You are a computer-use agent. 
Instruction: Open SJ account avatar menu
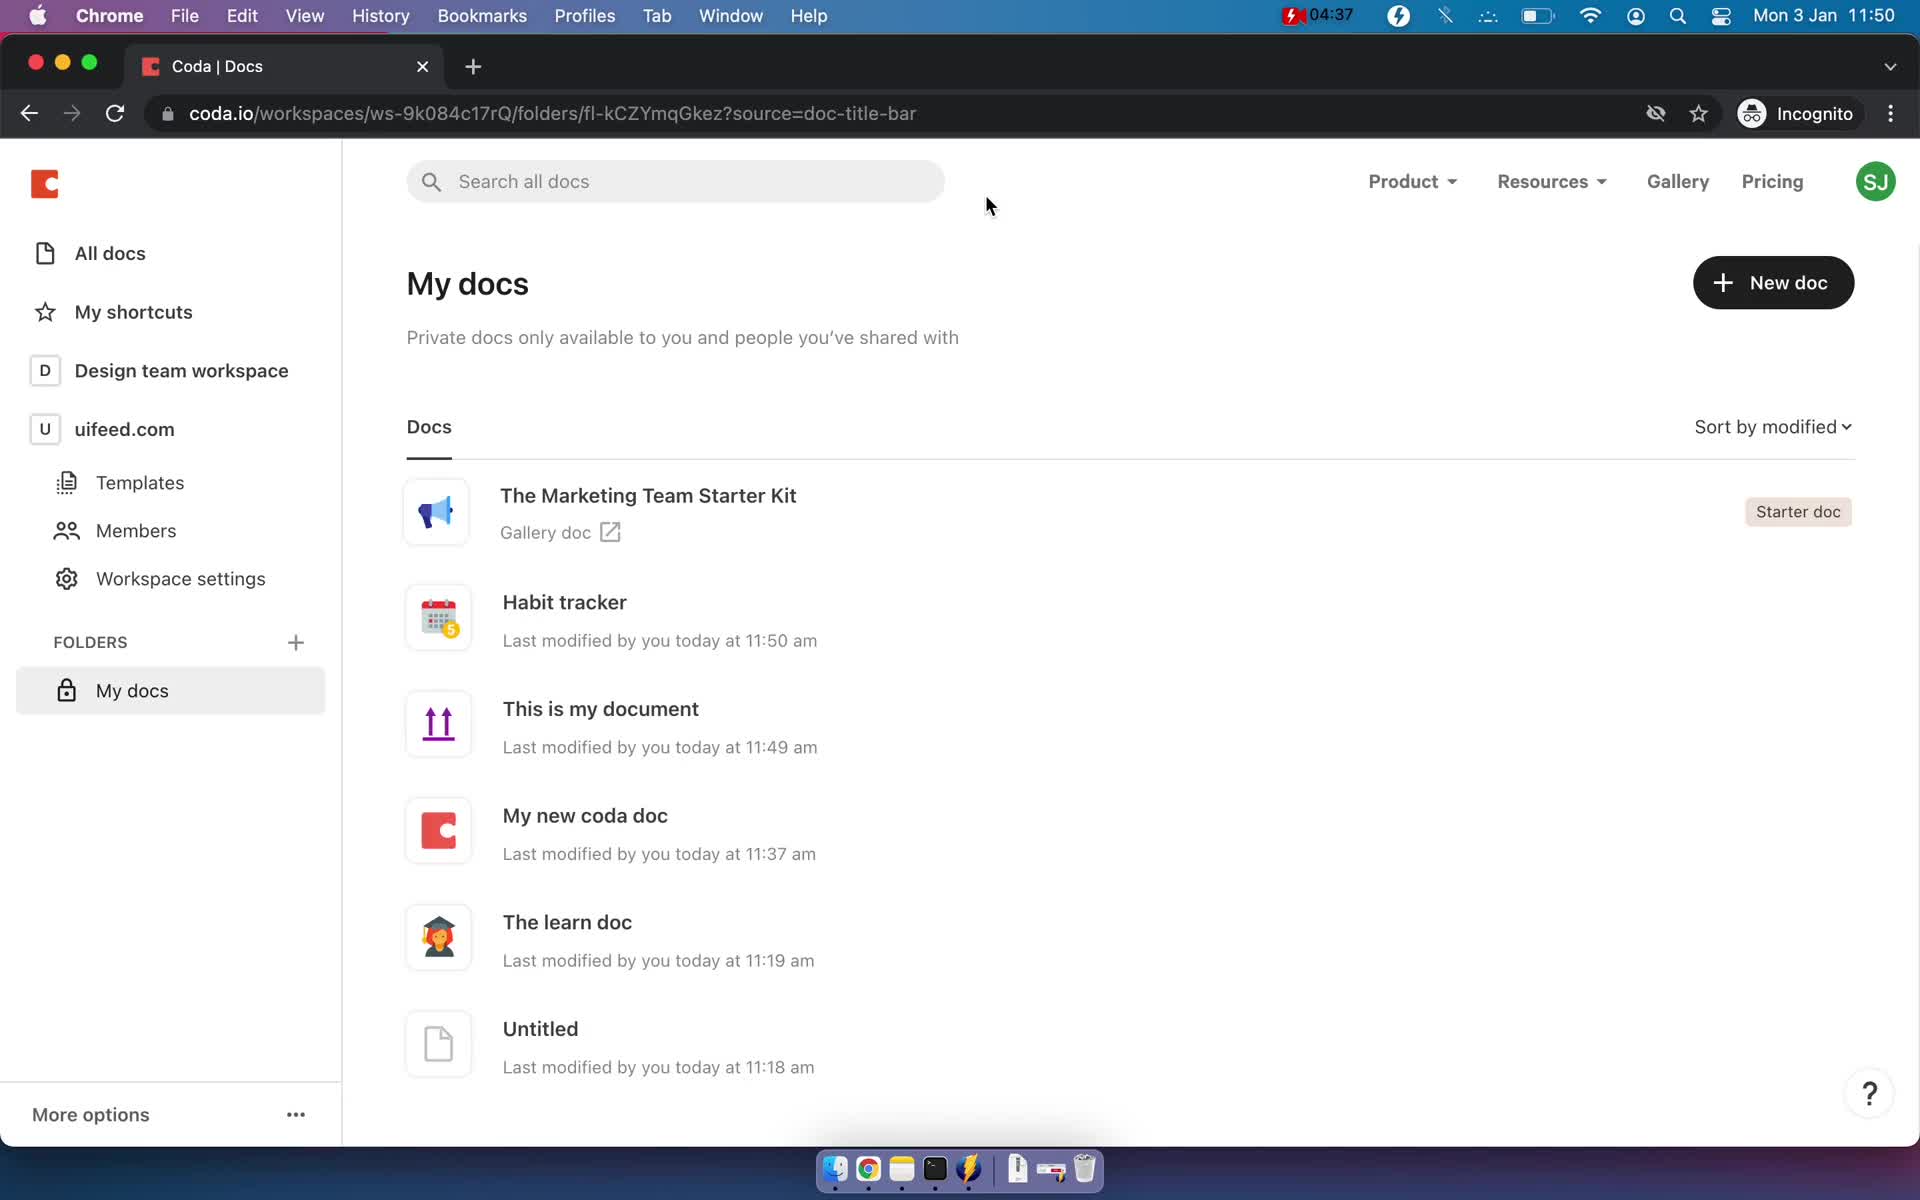coord(1875,182)
